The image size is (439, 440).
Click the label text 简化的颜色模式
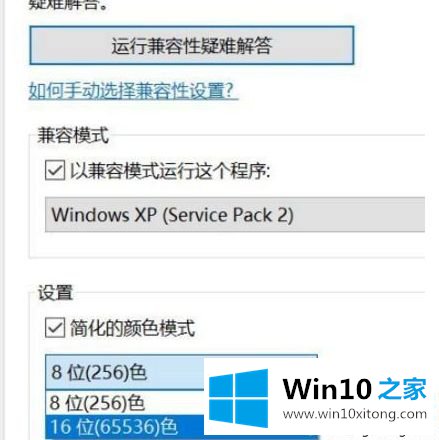[132, 328]
